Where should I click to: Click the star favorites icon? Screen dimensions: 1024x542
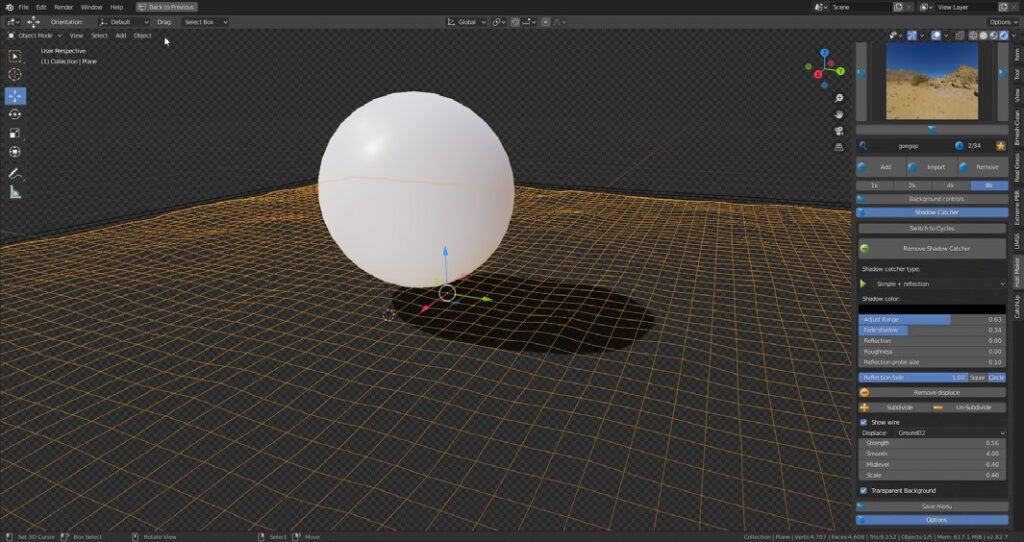click(x=1000, y=146)
